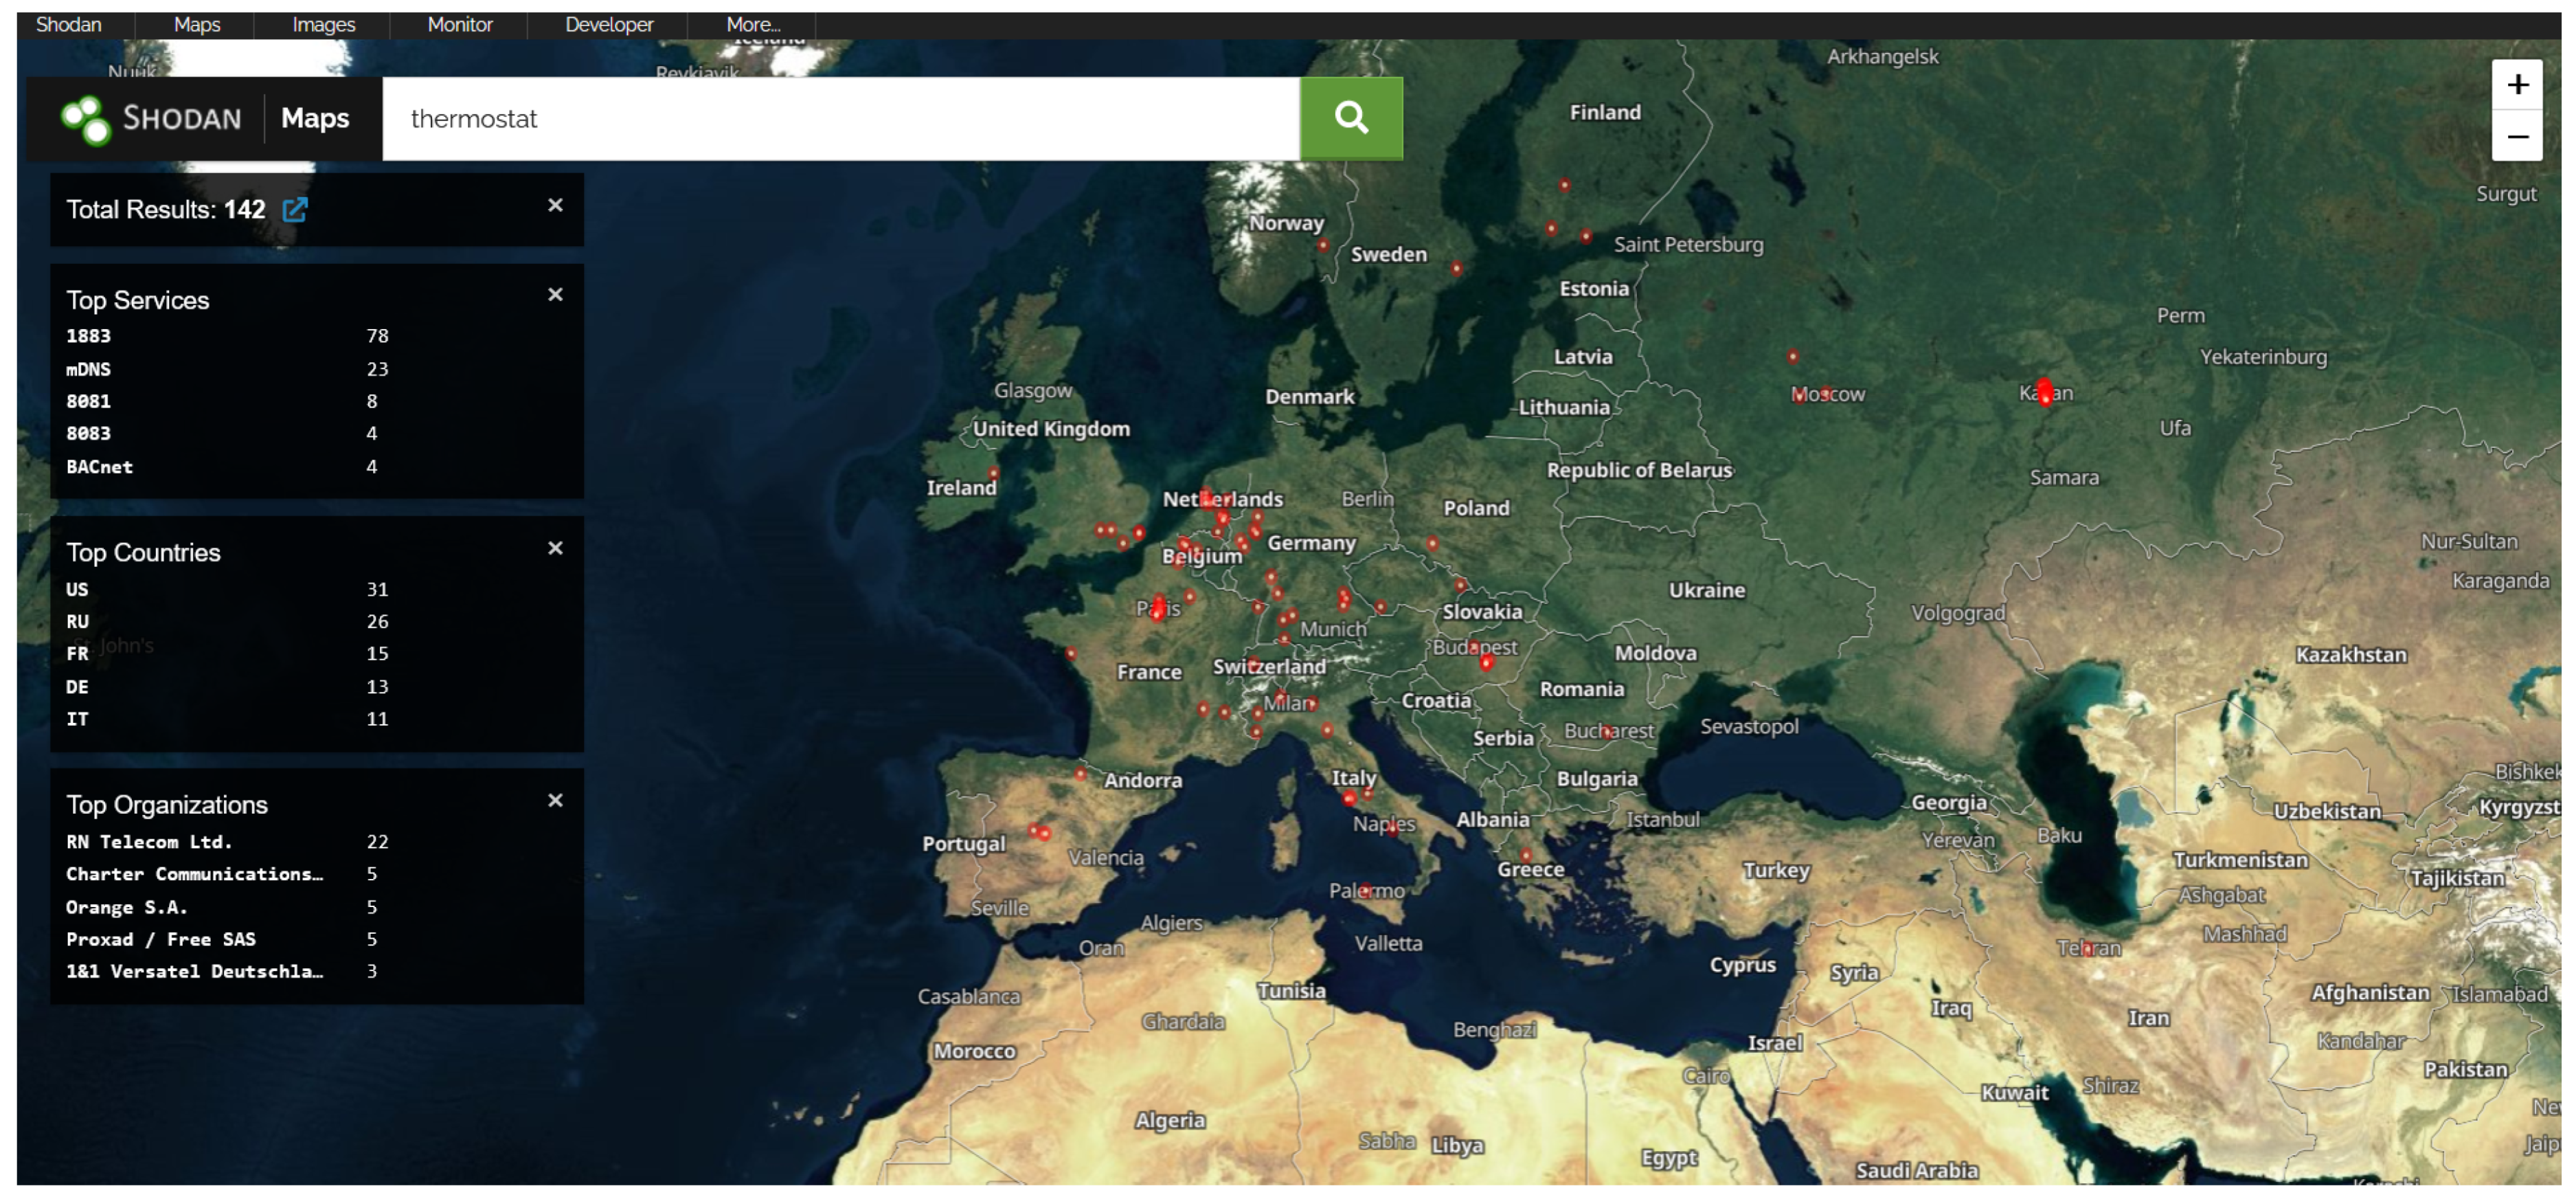Close the Top Organizations panel
Viewport: 2576px width, 1195px height.
[555, 800]
